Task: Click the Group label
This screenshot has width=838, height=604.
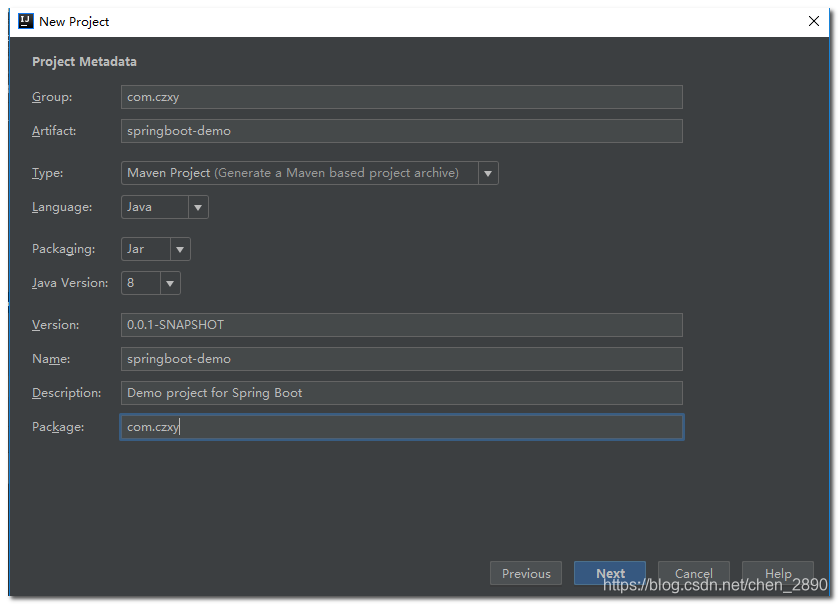Action: 52,97
